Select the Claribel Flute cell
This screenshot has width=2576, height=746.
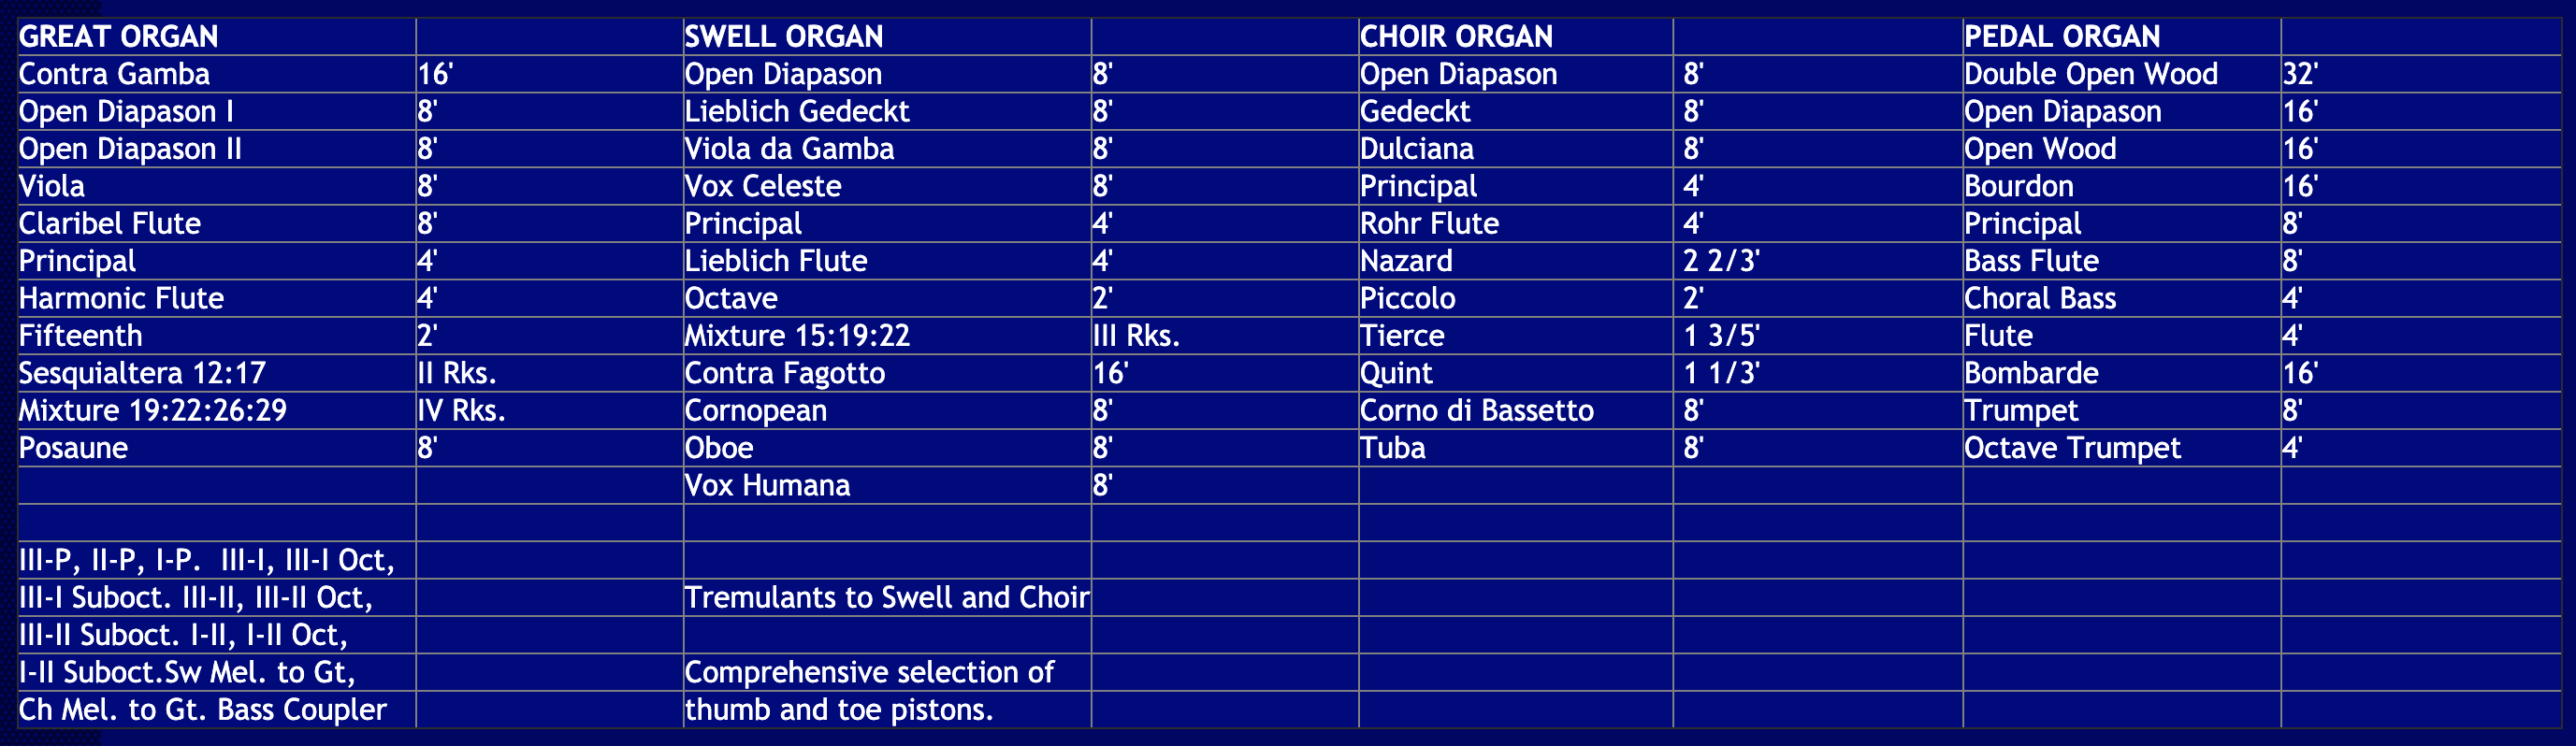click(110, 223)
